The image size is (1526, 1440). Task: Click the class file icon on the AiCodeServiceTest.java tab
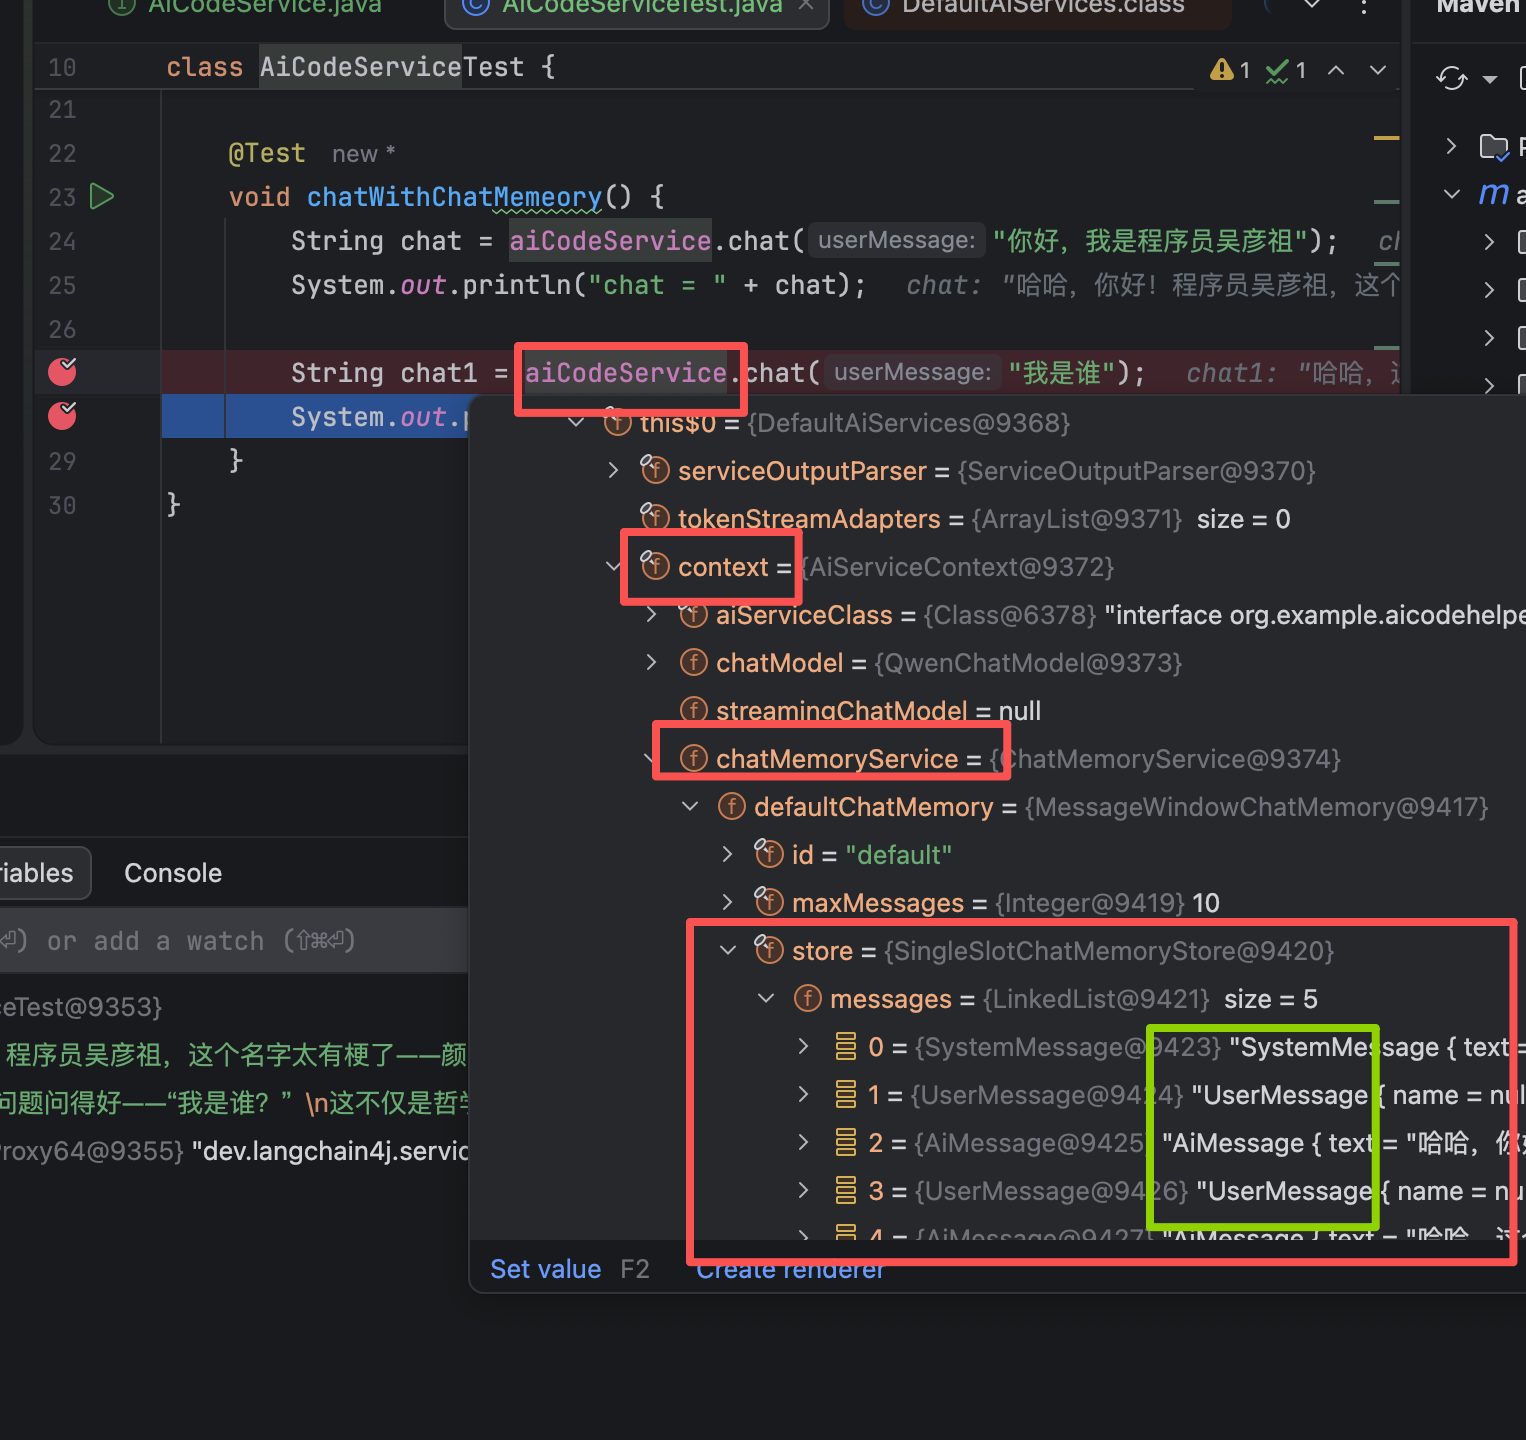(475, 6)
